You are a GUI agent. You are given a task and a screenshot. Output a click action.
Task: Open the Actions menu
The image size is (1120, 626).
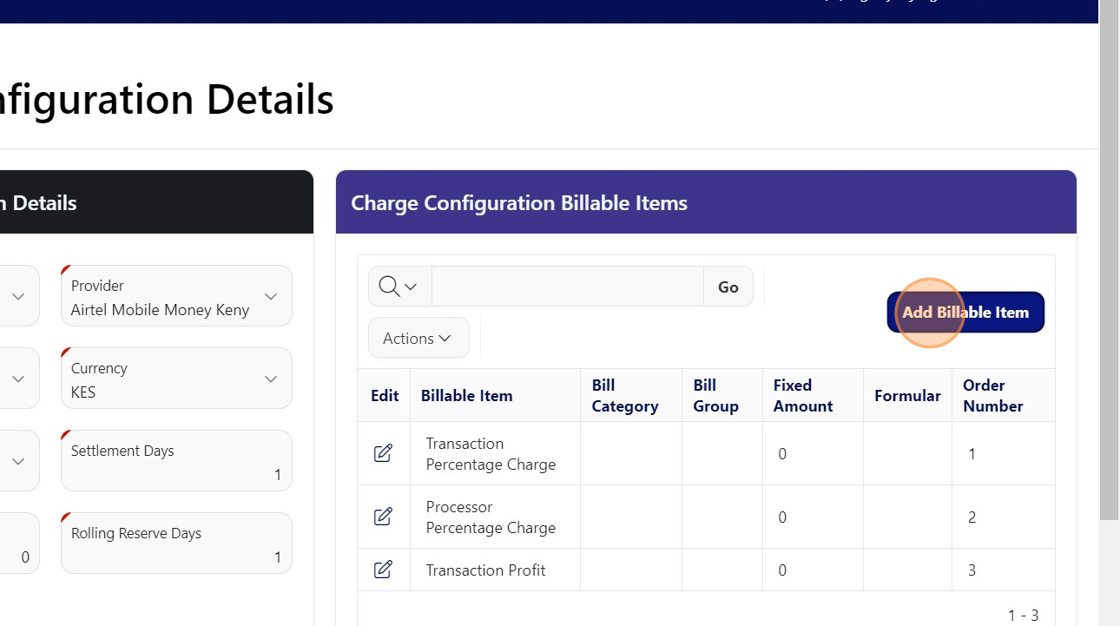[x=418, y=338]
